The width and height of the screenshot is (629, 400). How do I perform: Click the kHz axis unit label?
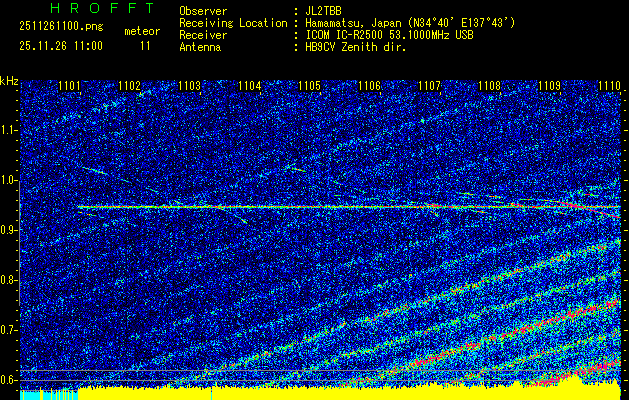pos(10,79)
